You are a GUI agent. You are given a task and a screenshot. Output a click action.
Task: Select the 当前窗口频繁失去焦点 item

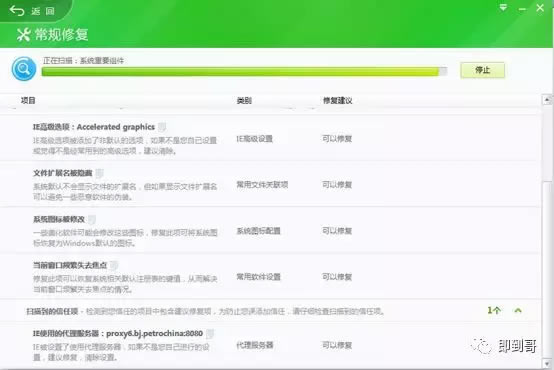[270, 276]
